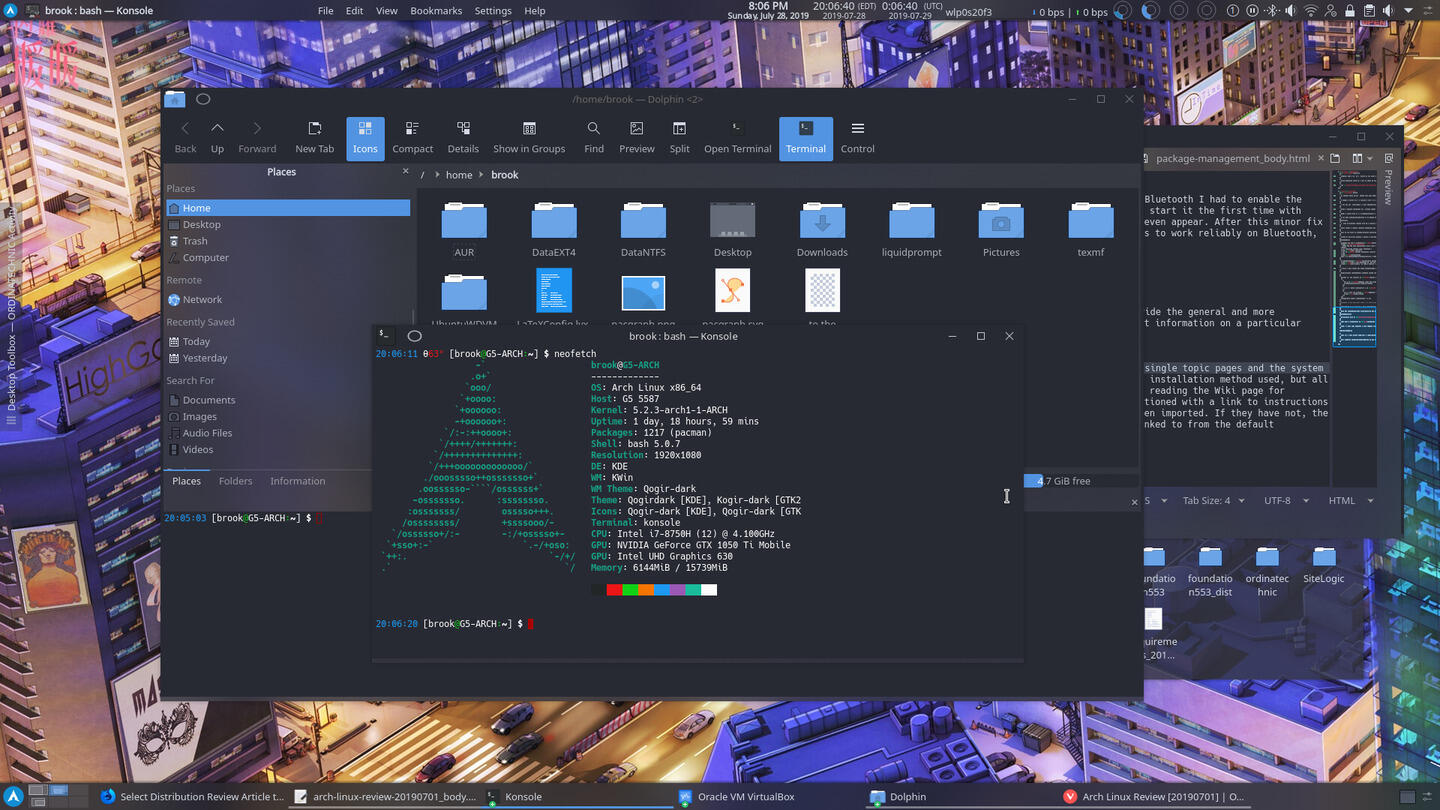This screenshot has width=1440, height=810.
Task: Switch to the Information panel tab
Action: click(297, 481)
